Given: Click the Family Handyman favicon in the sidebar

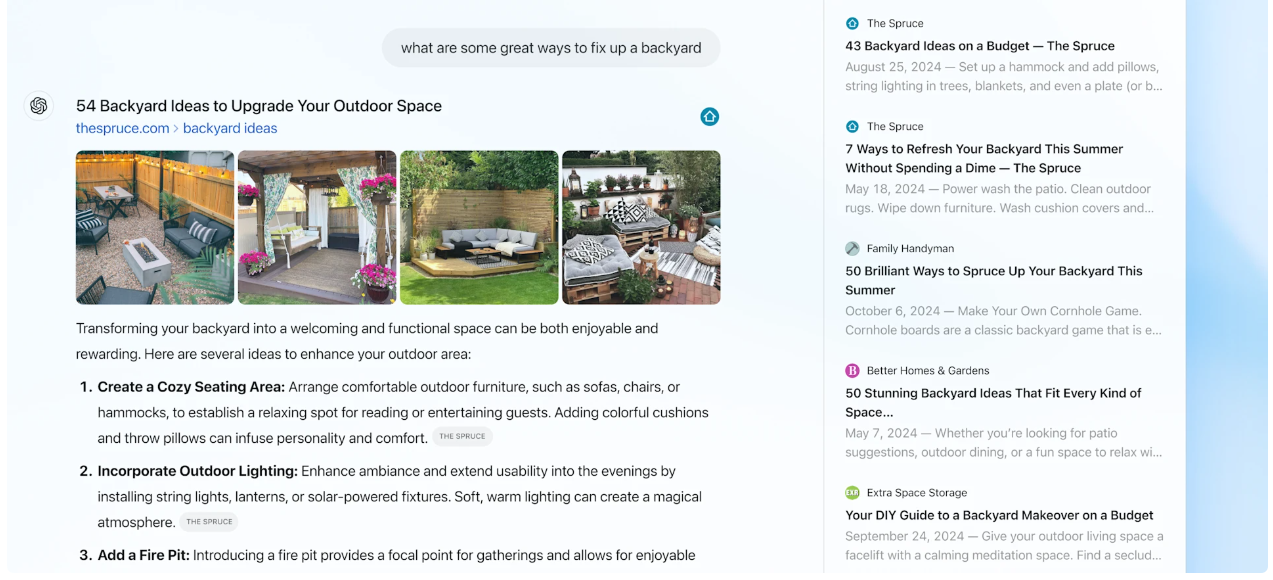Looking at the screenshot, I should 852,248.
